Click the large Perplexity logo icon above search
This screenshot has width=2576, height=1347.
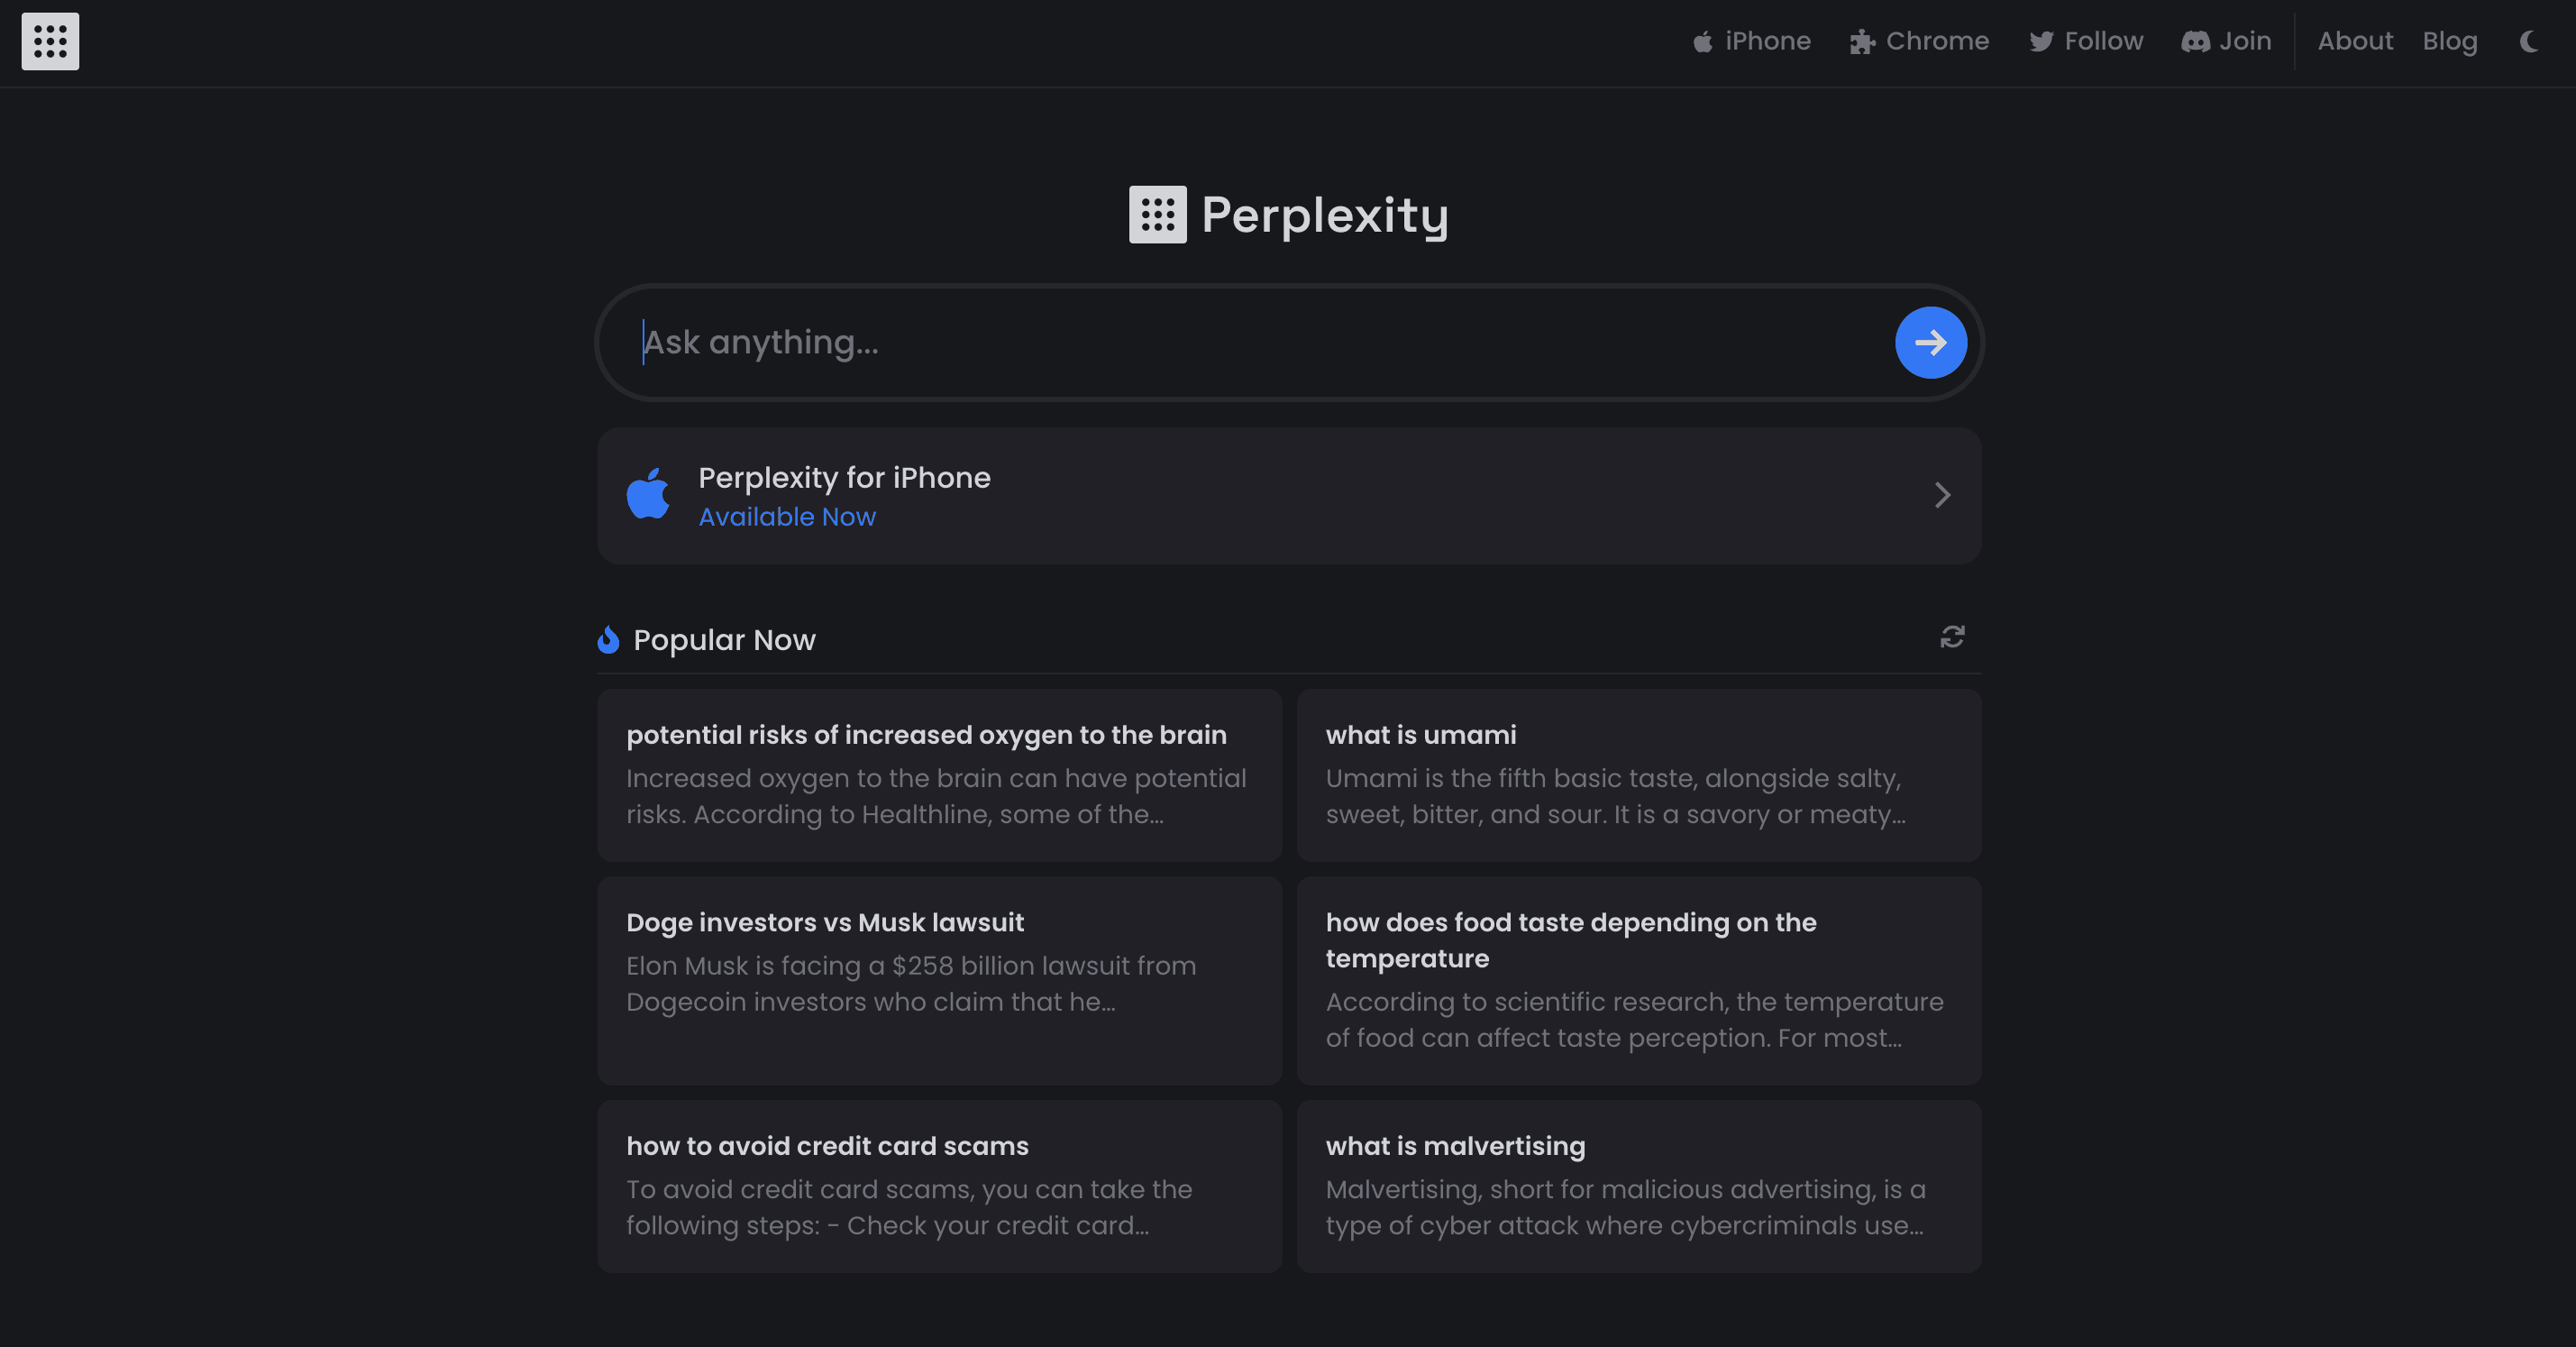1158,214
